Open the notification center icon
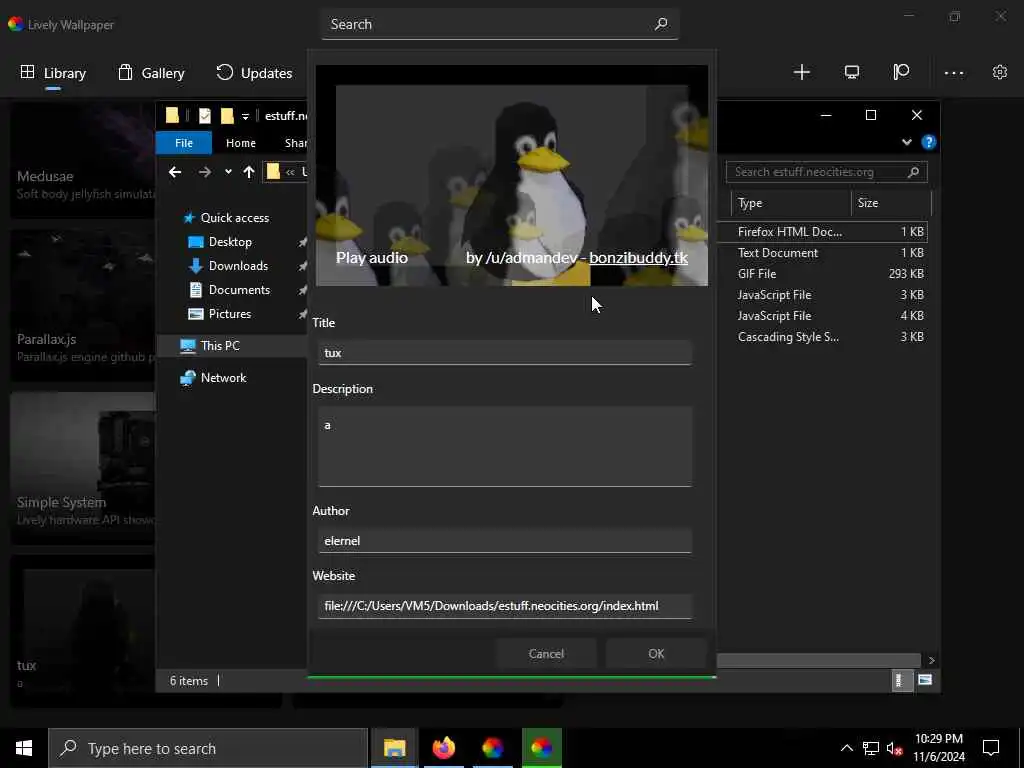This screenshot has height=768, width=1024. tap(991, 748)
